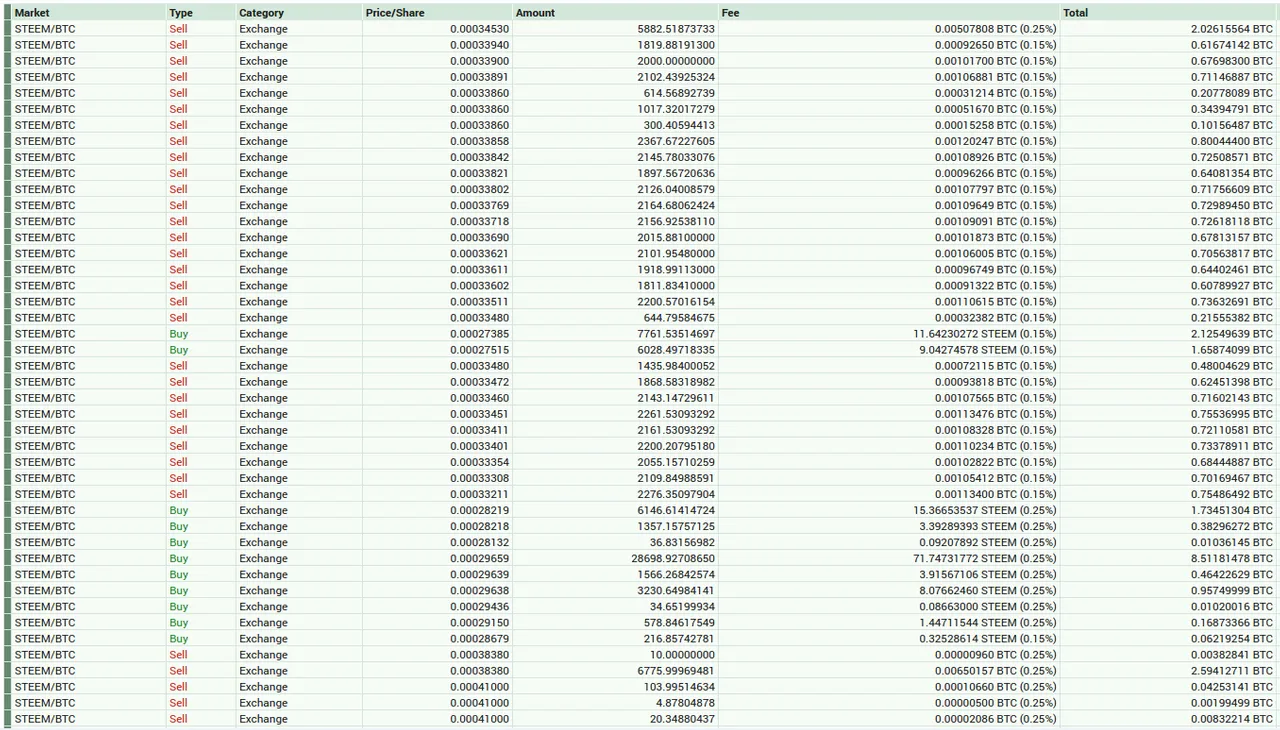Select price cell 0.00034530

point(479,29)
